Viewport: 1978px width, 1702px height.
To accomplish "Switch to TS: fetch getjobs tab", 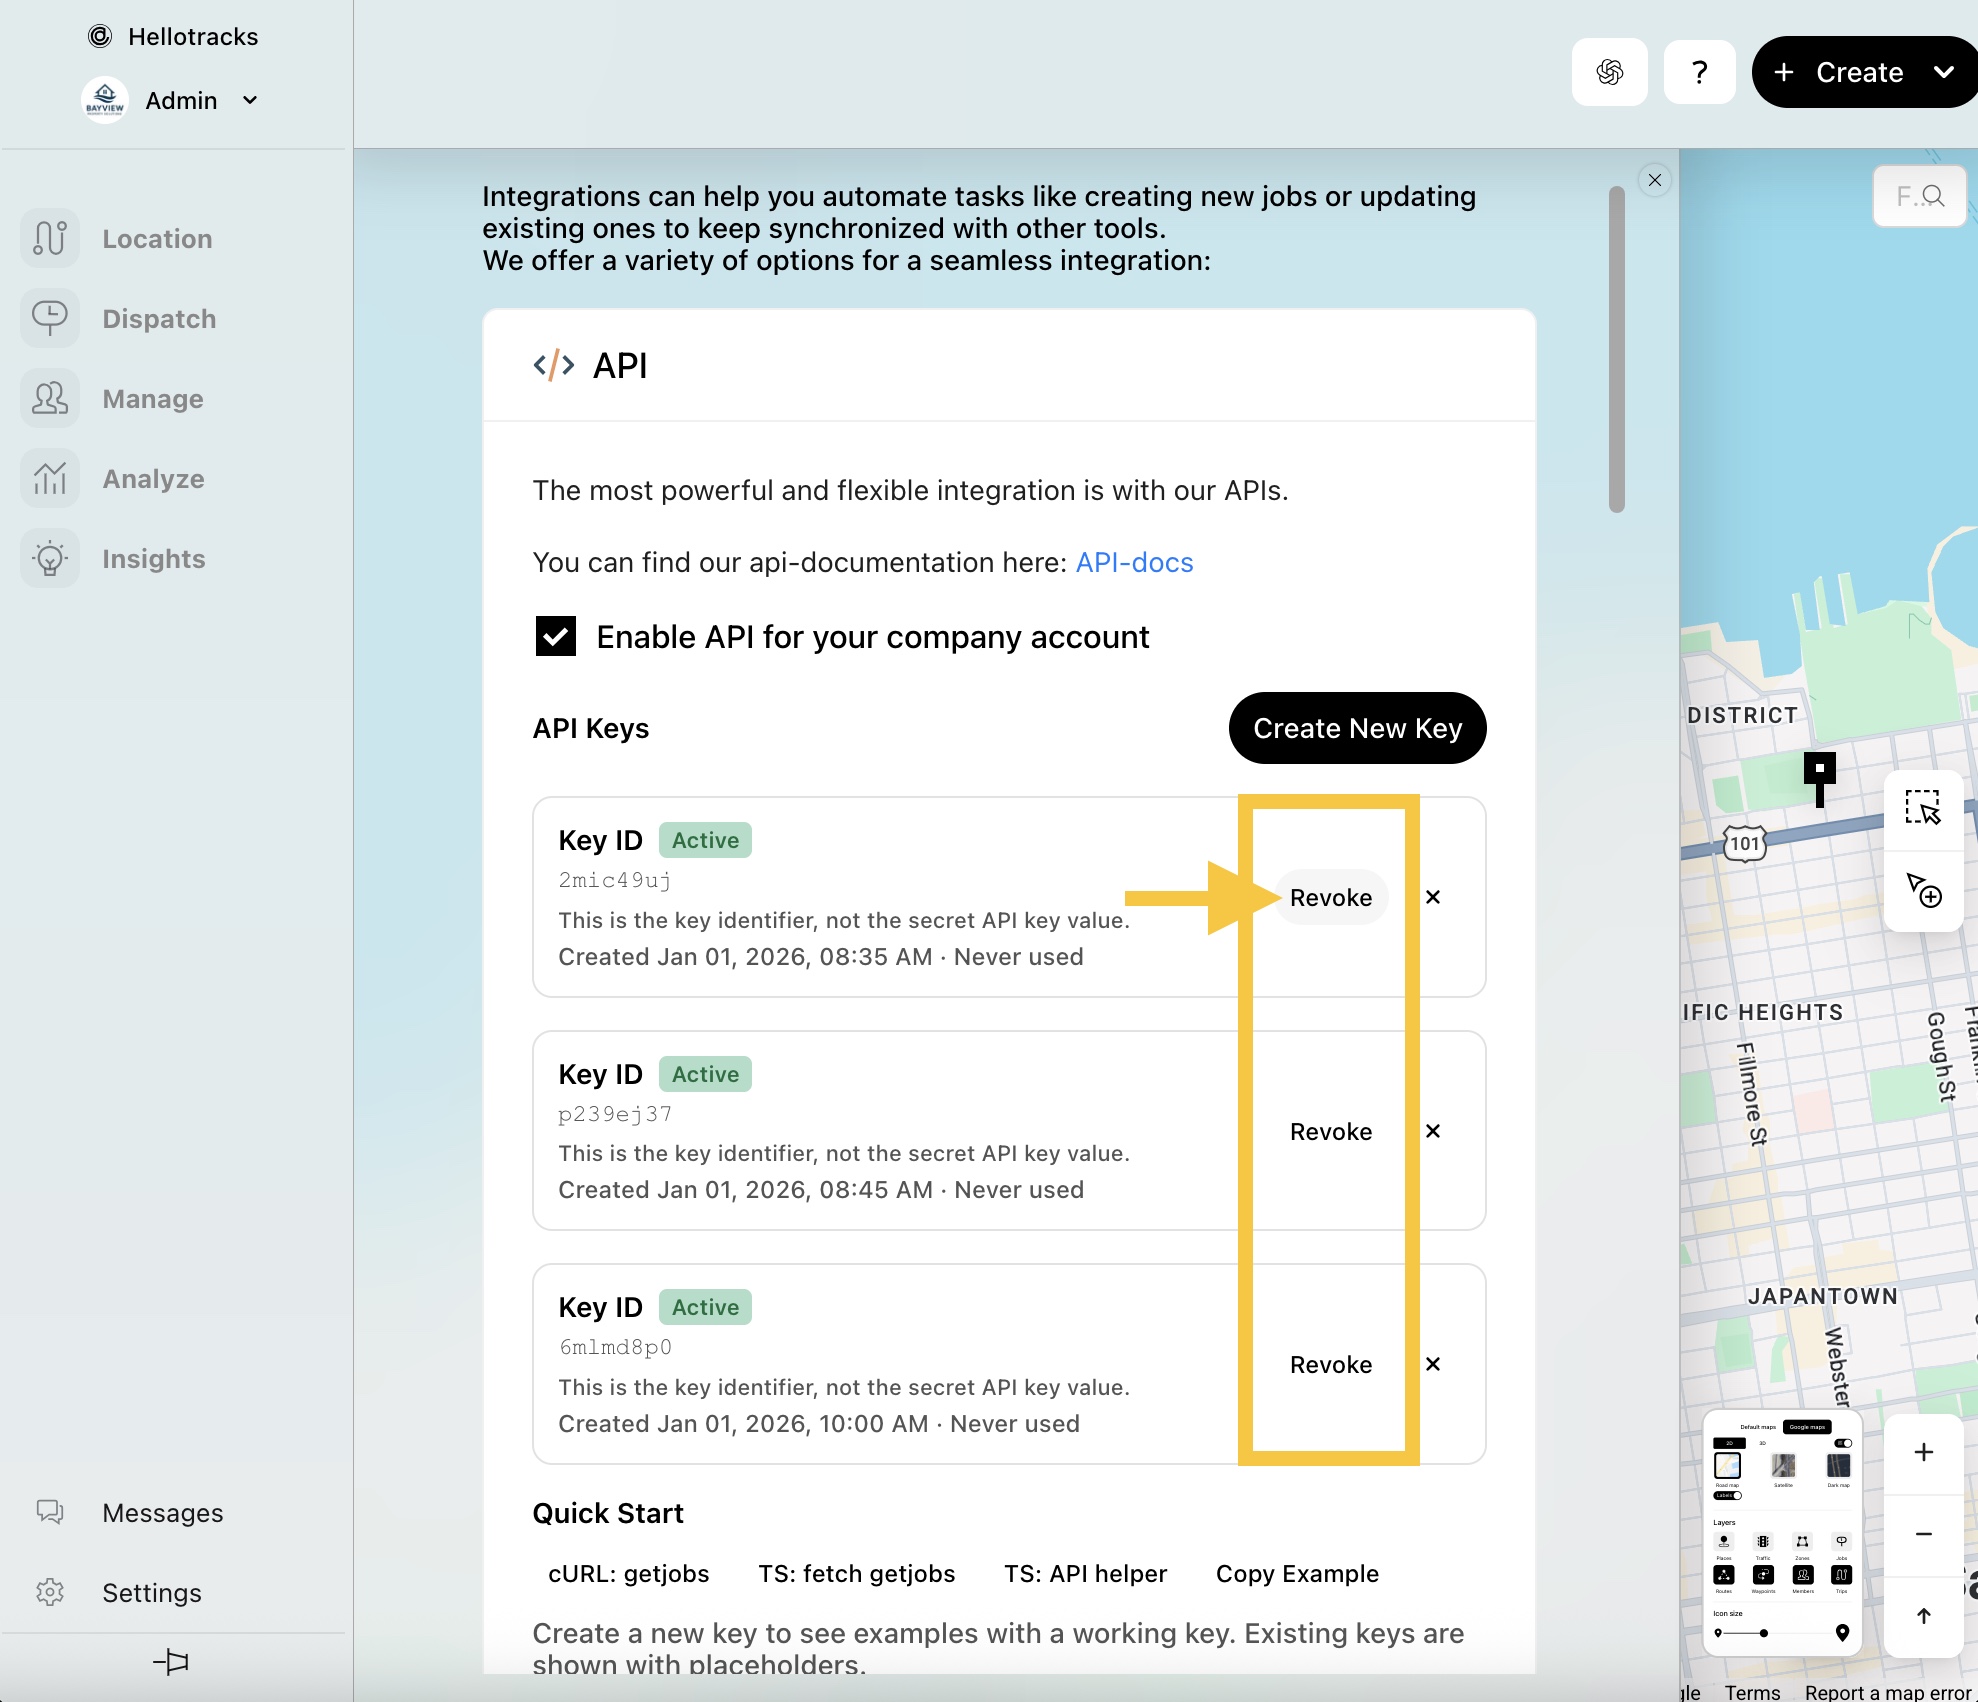I will pyautogui.click(x=856, y=1573).
